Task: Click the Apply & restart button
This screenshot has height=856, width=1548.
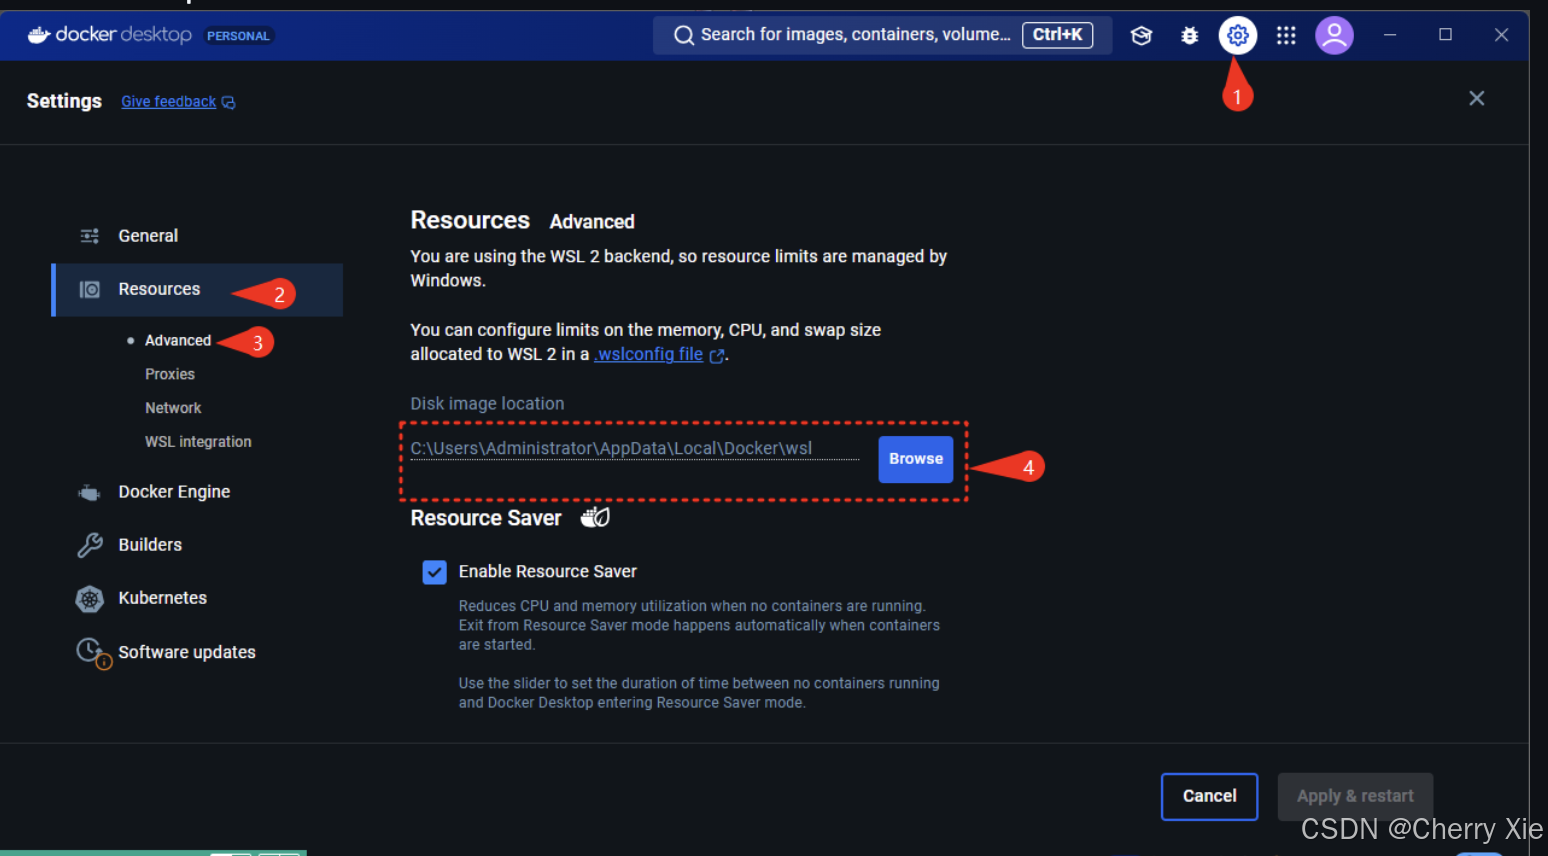Action: click(1355, 796)
